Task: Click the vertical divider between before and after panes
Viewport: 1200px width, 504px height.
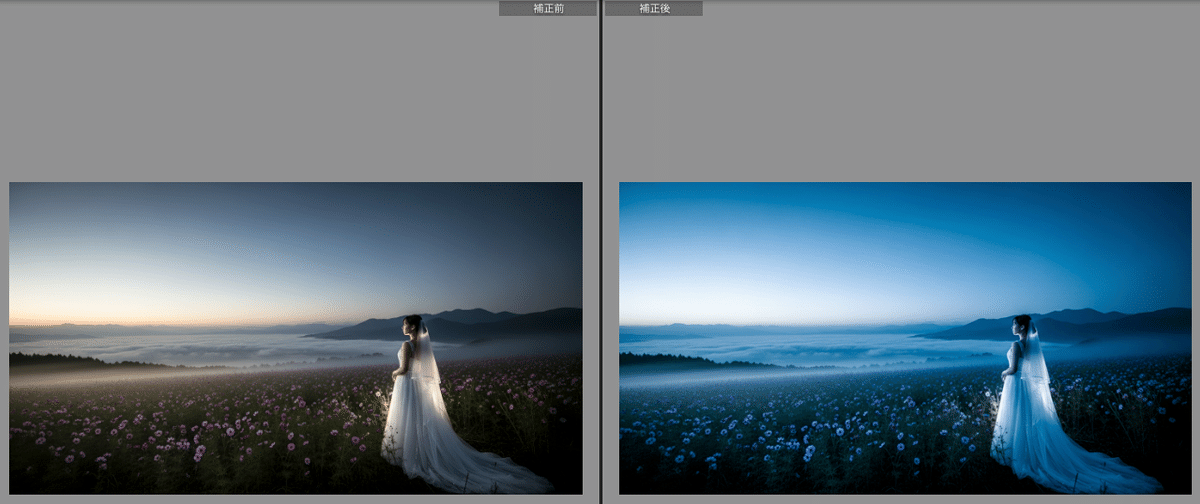Action: (600, 250)
